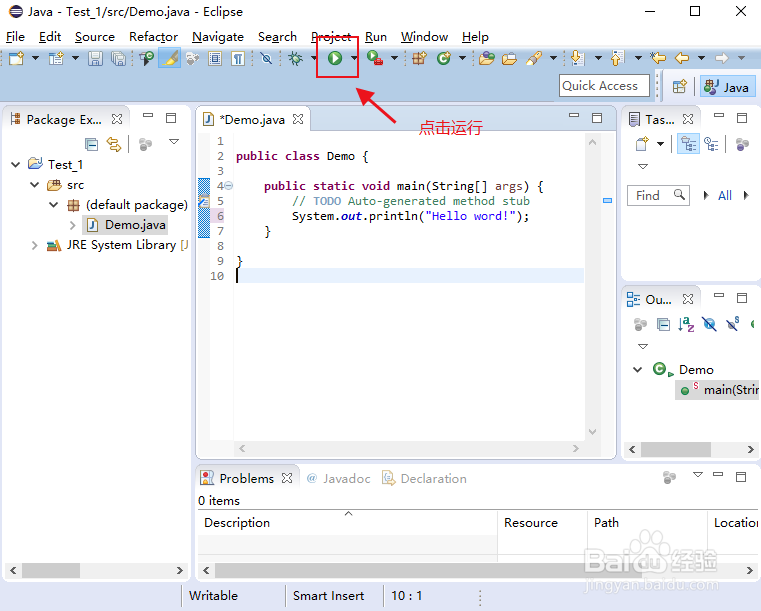
Task: Toggle Categorized view in Task List
Action: pyautogui.click(x=688, y=144)
